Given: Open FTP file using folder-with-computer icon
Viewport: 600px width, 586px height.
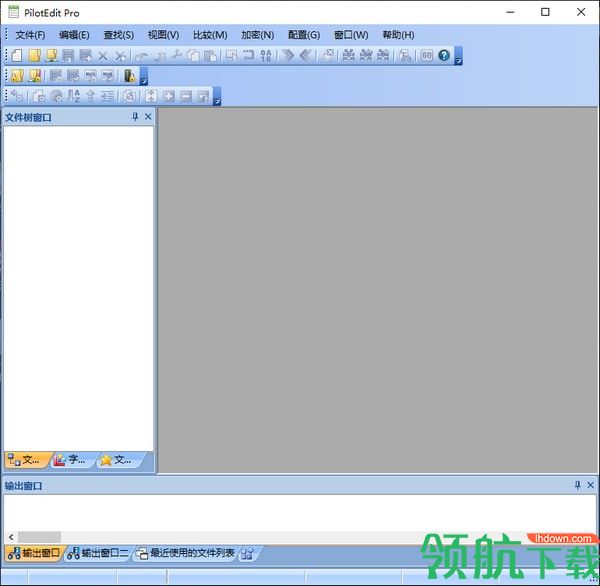Looking at the screenshot, I should [51, 56].
